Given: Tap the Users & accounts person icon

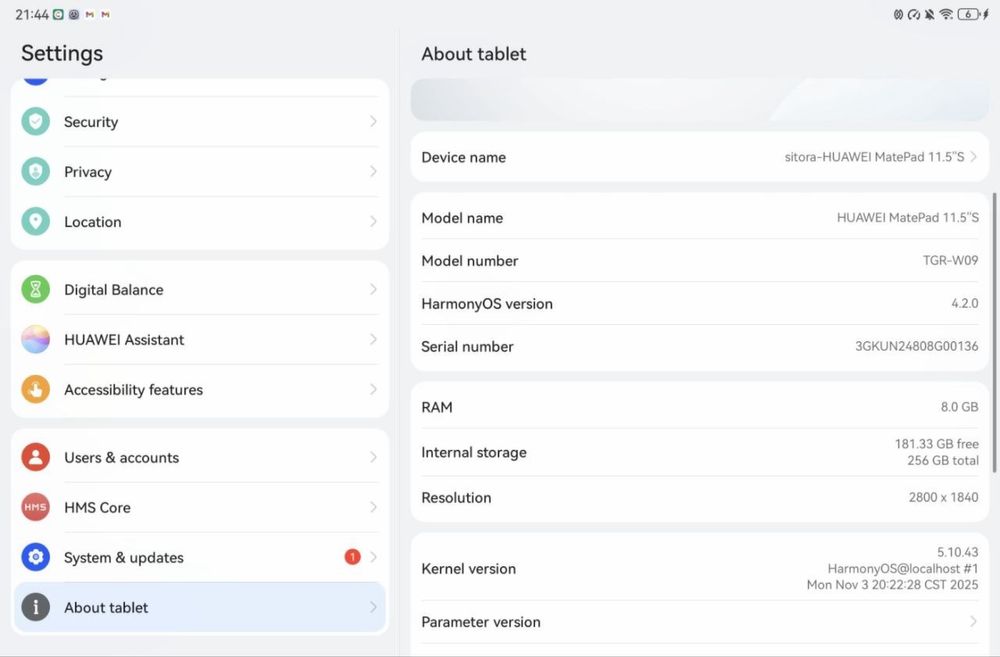Looking at the screenshot, I should (x=36, y=458).
